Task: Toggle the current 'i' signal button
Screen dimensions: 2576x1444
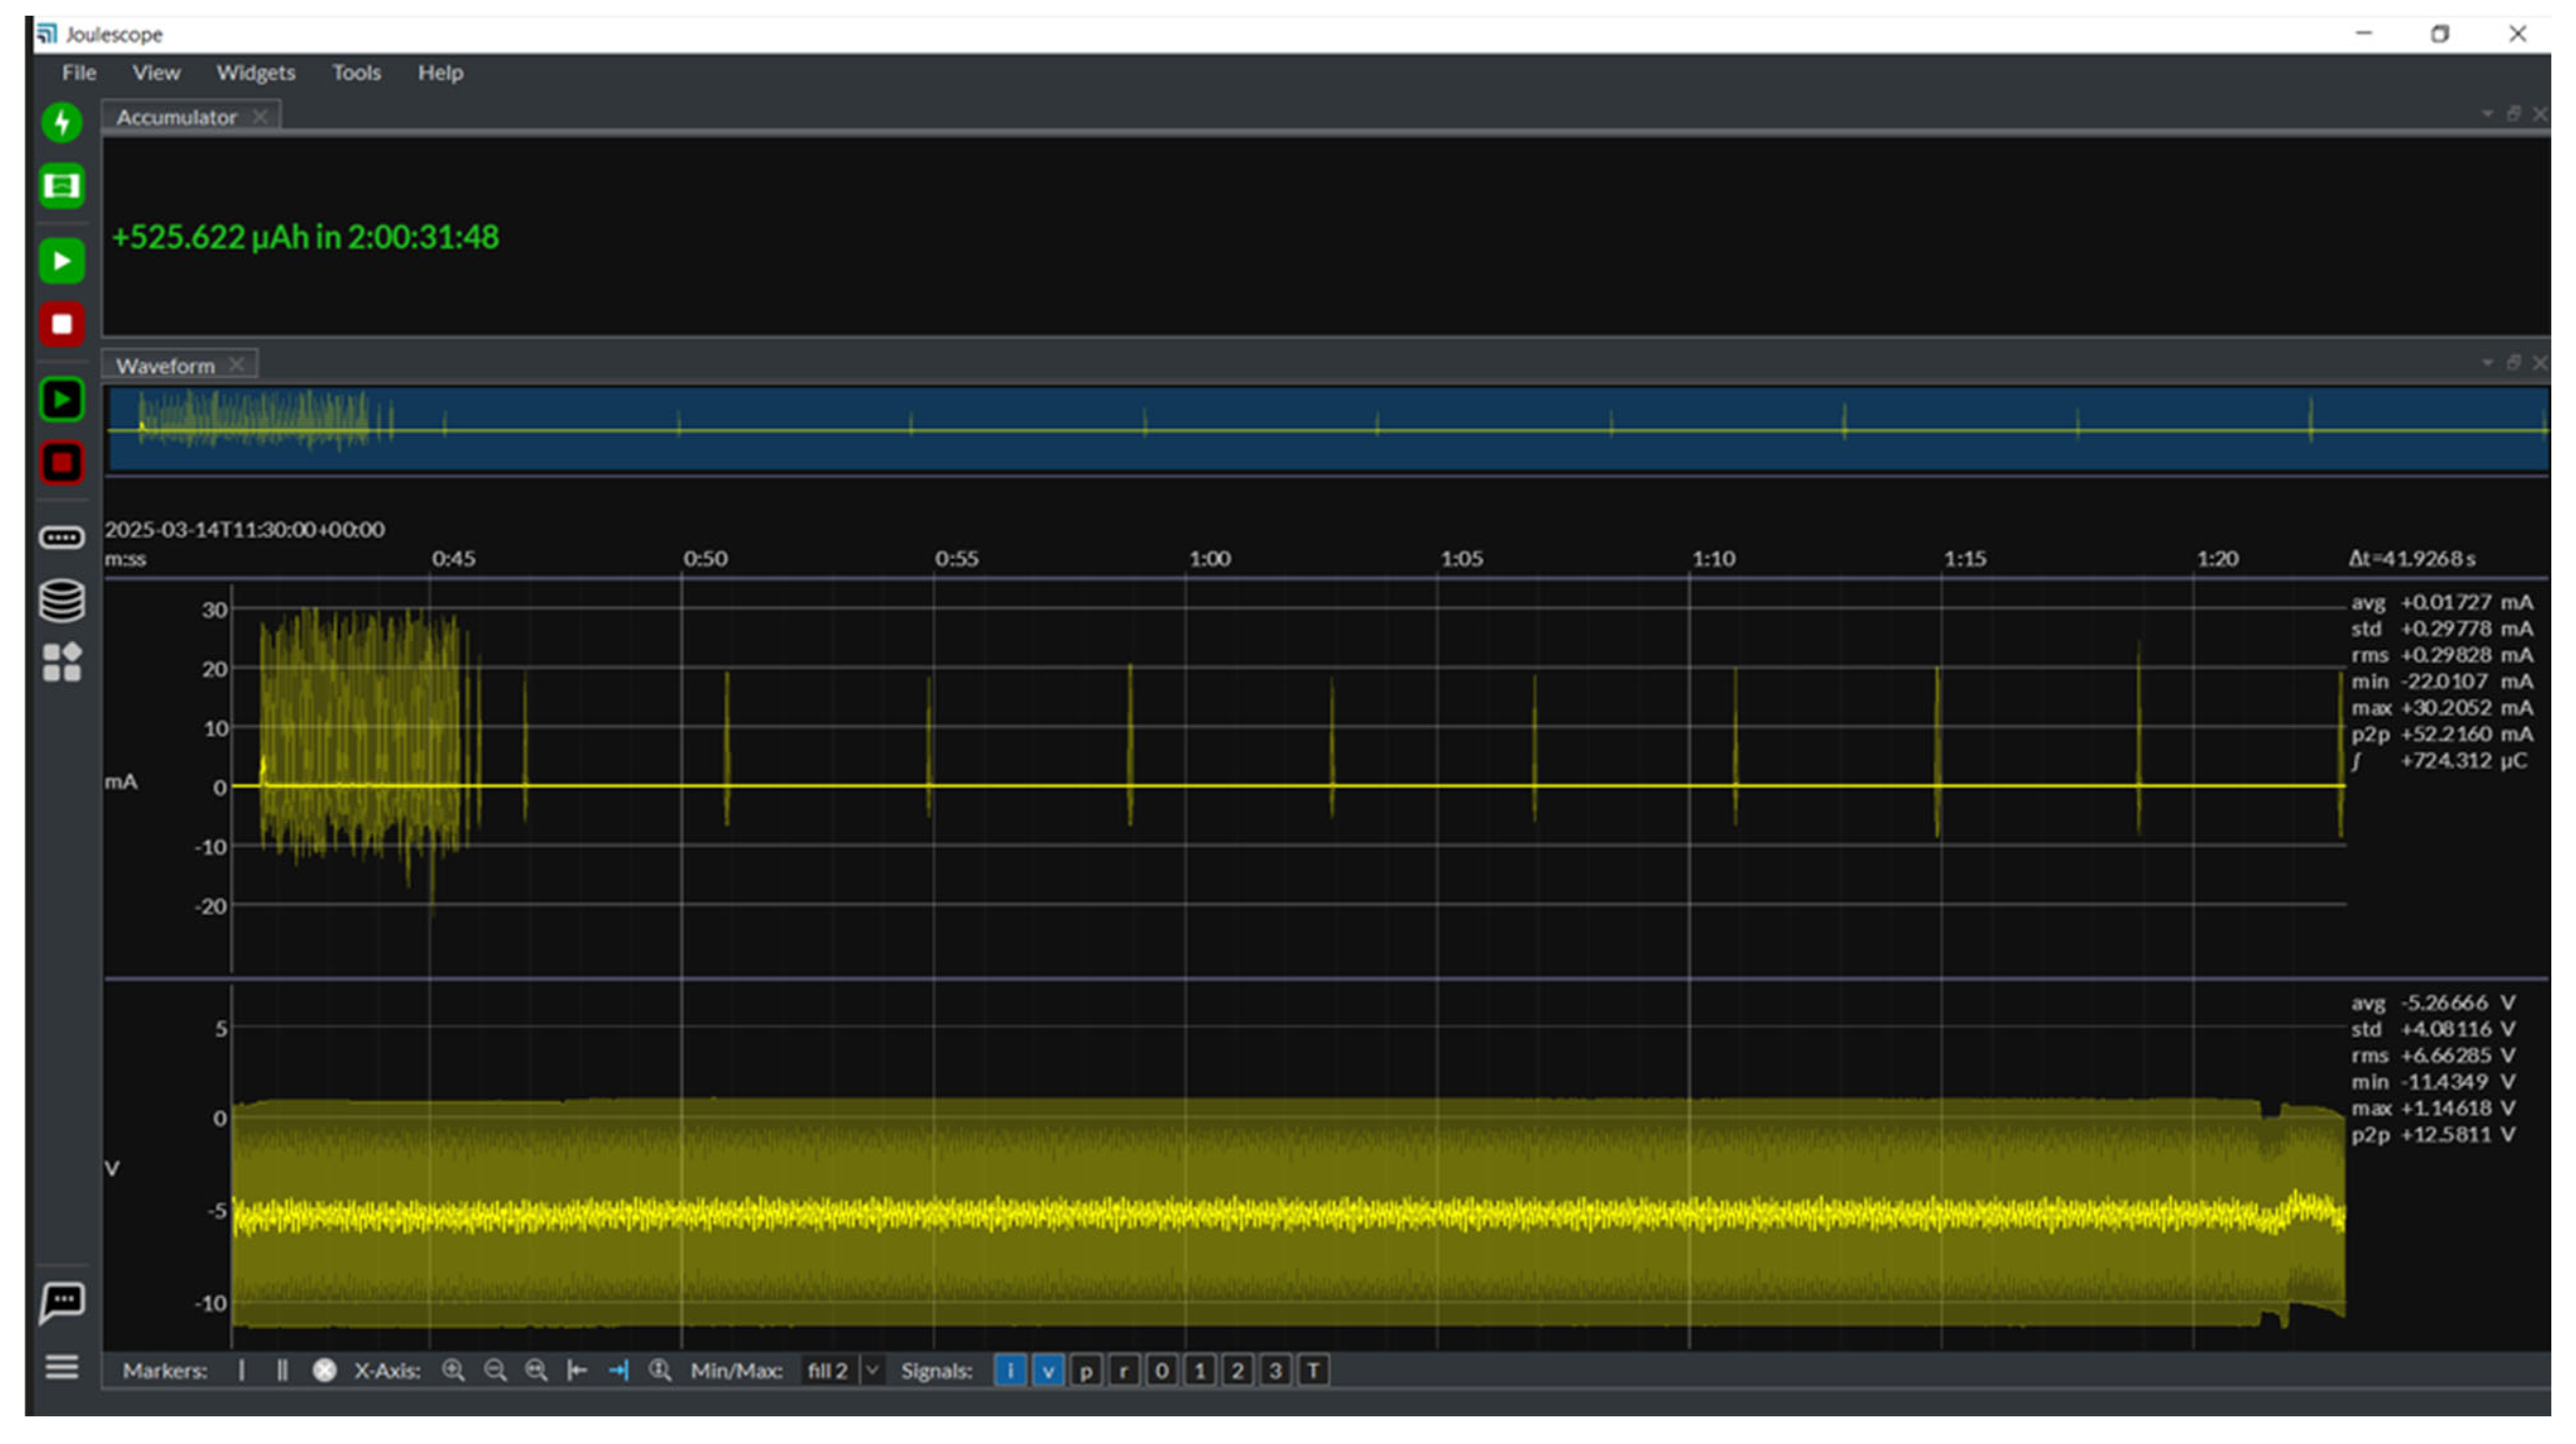Action: tap(1010, 1370)
